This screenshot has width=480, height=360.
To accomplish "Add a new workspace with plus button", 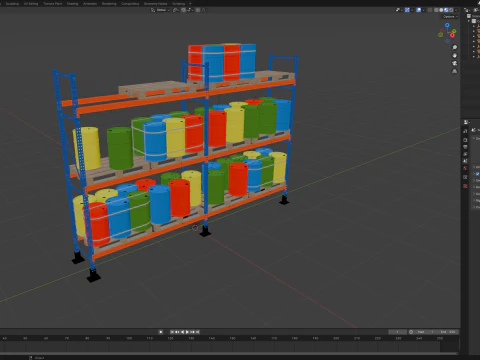I will (190, 4).
